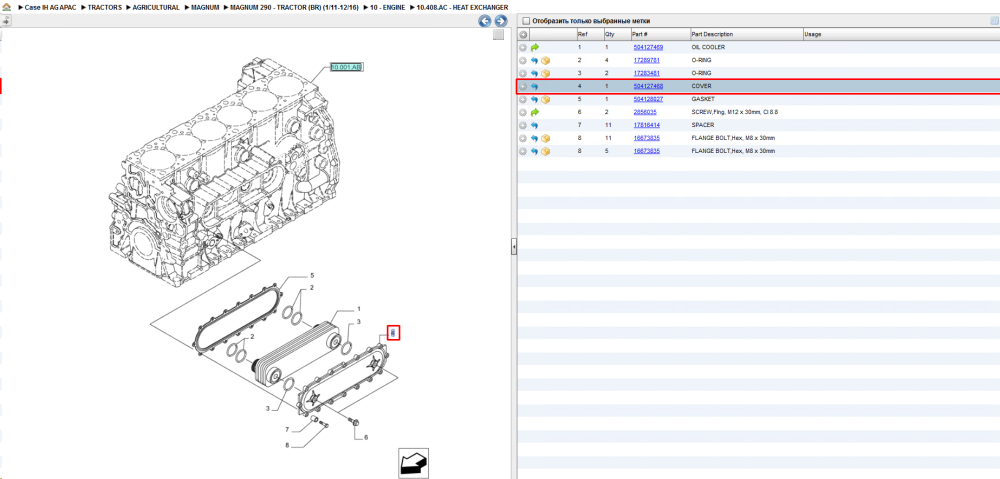
Task: Go to next diagram with right arrow
Action: coord(501,21)
